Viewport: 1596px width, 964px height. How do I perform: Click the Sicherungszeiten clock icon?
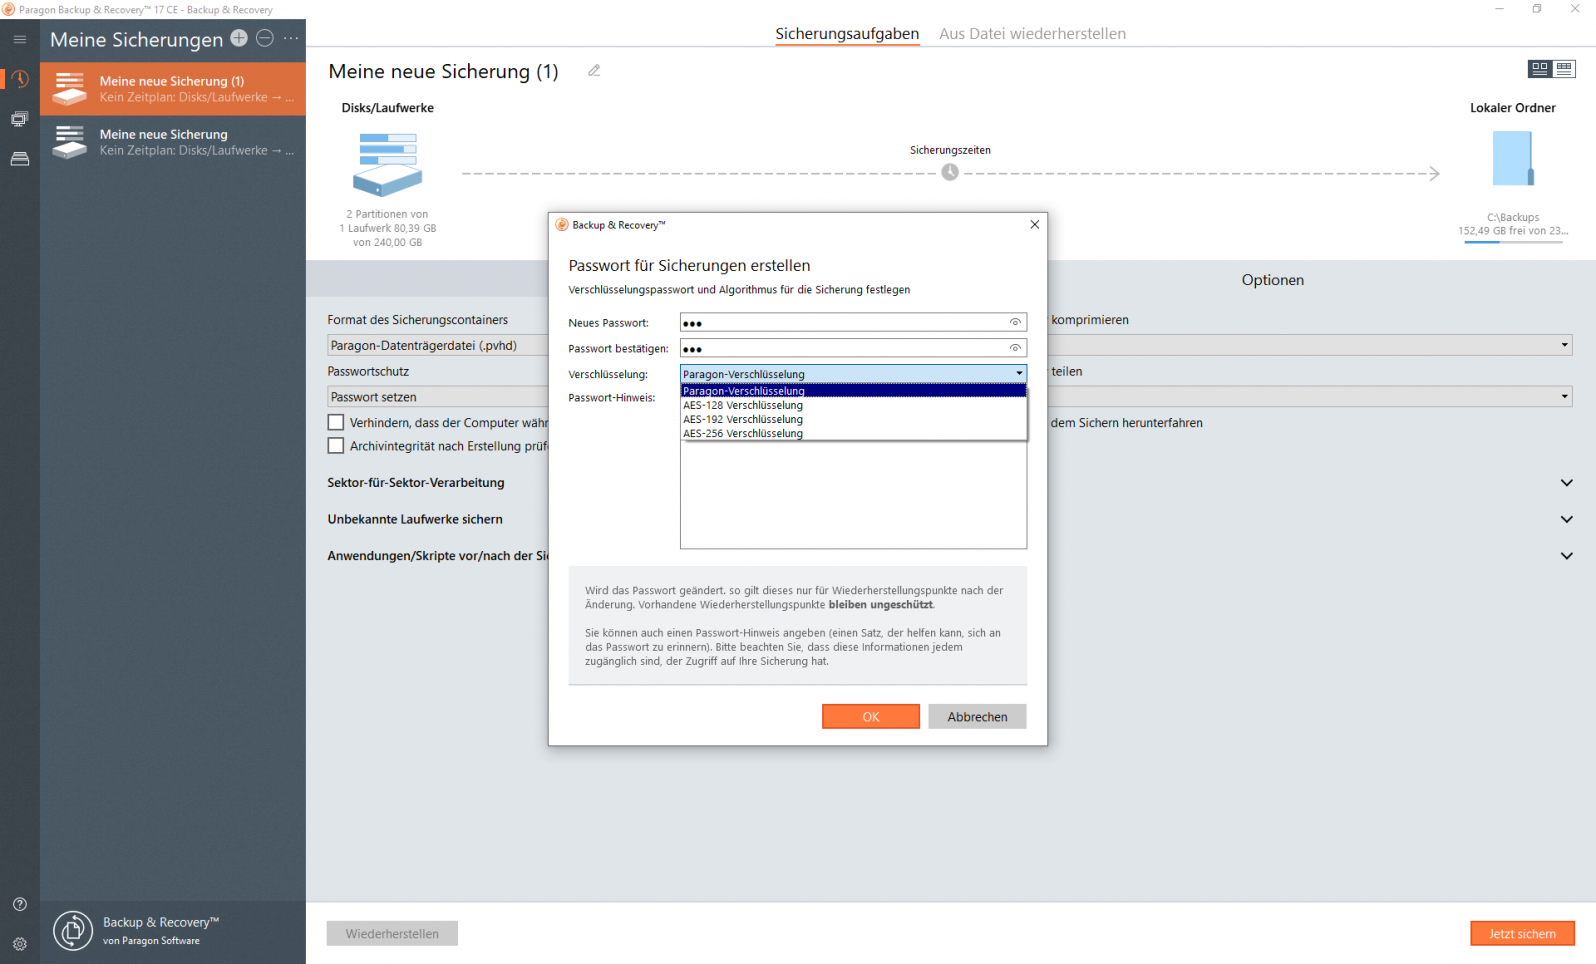[950, 172]
